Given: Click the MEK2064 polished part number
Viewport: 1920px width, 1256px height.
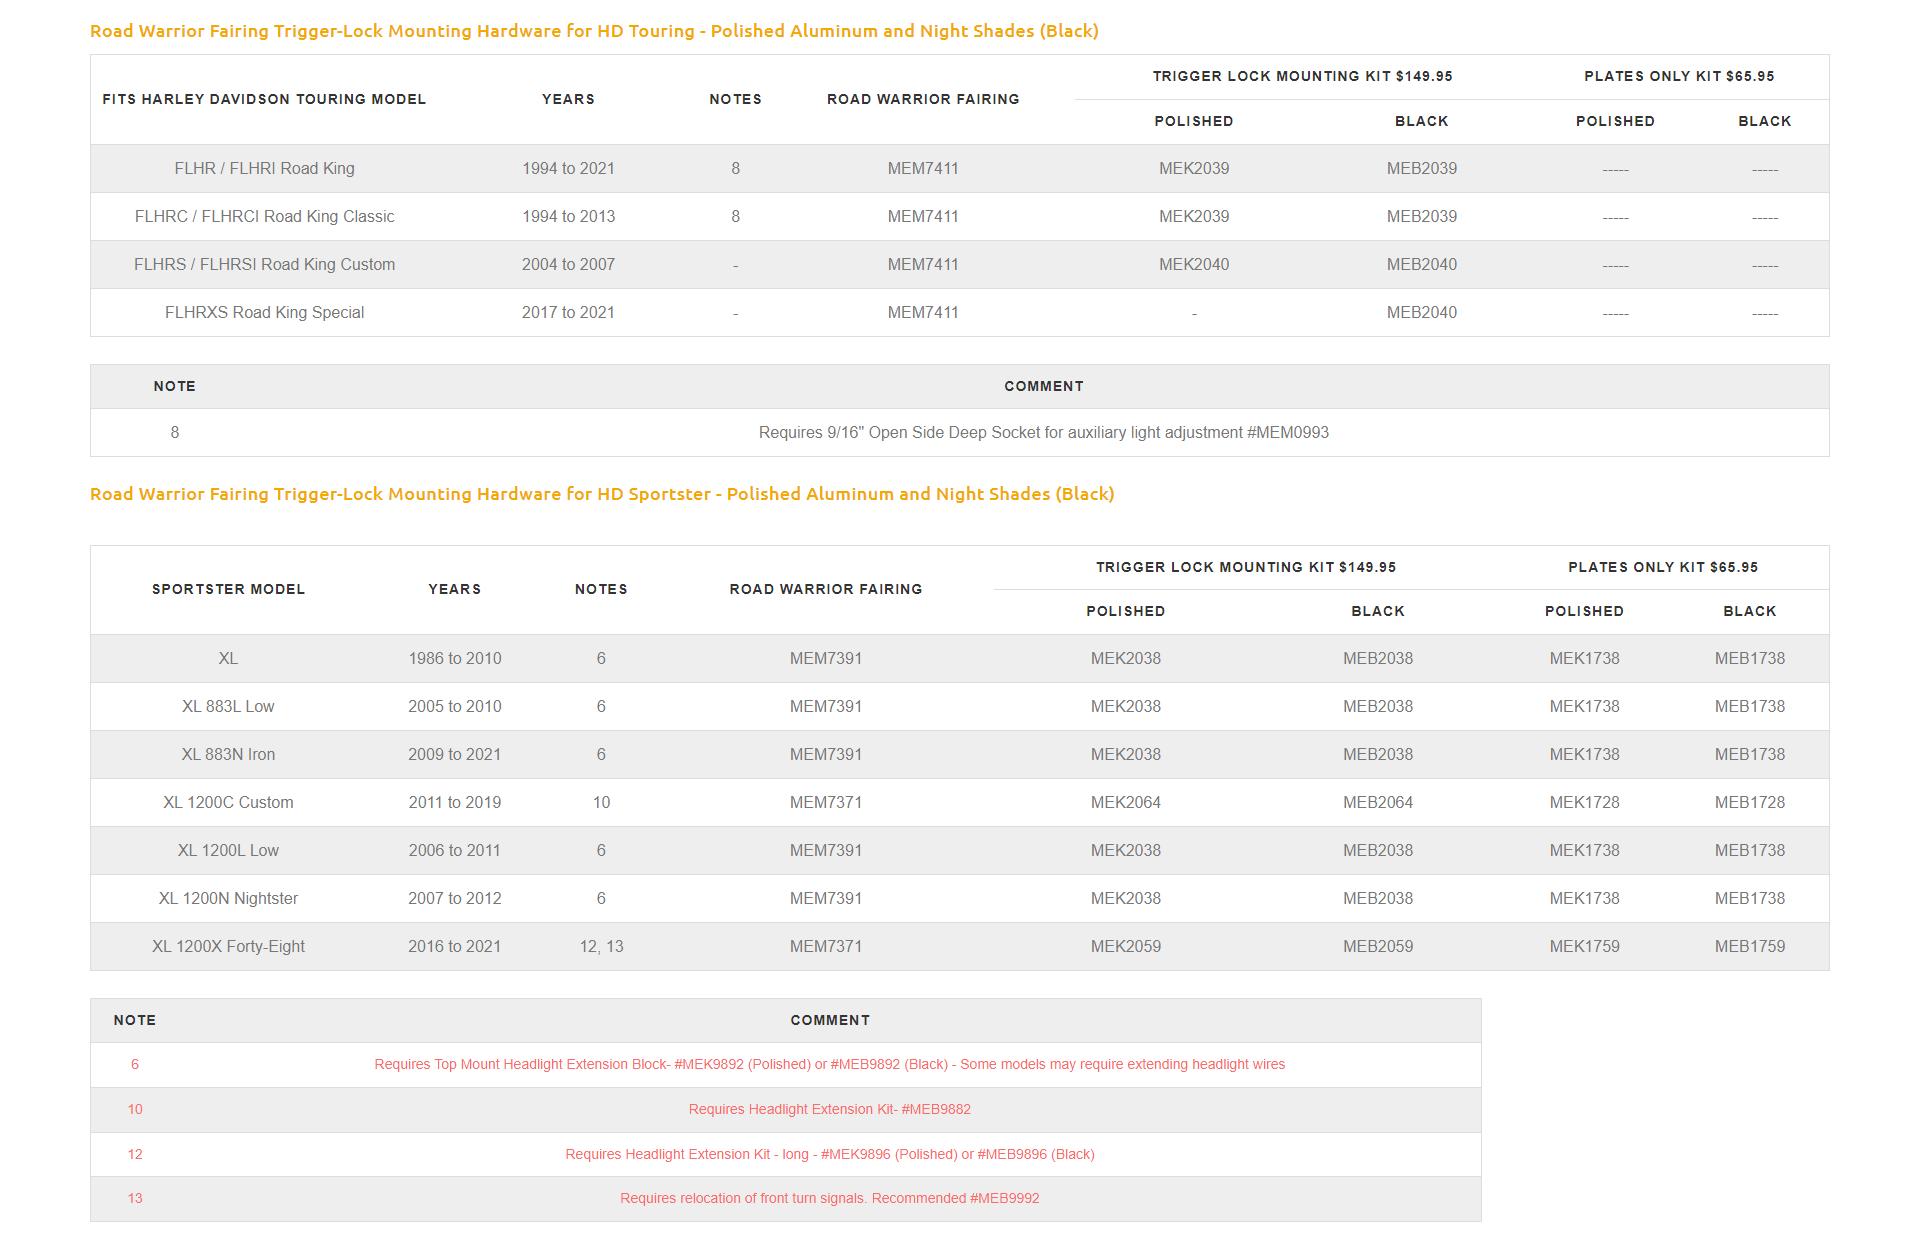Looking at the screenshot, I should point(1125,803).
